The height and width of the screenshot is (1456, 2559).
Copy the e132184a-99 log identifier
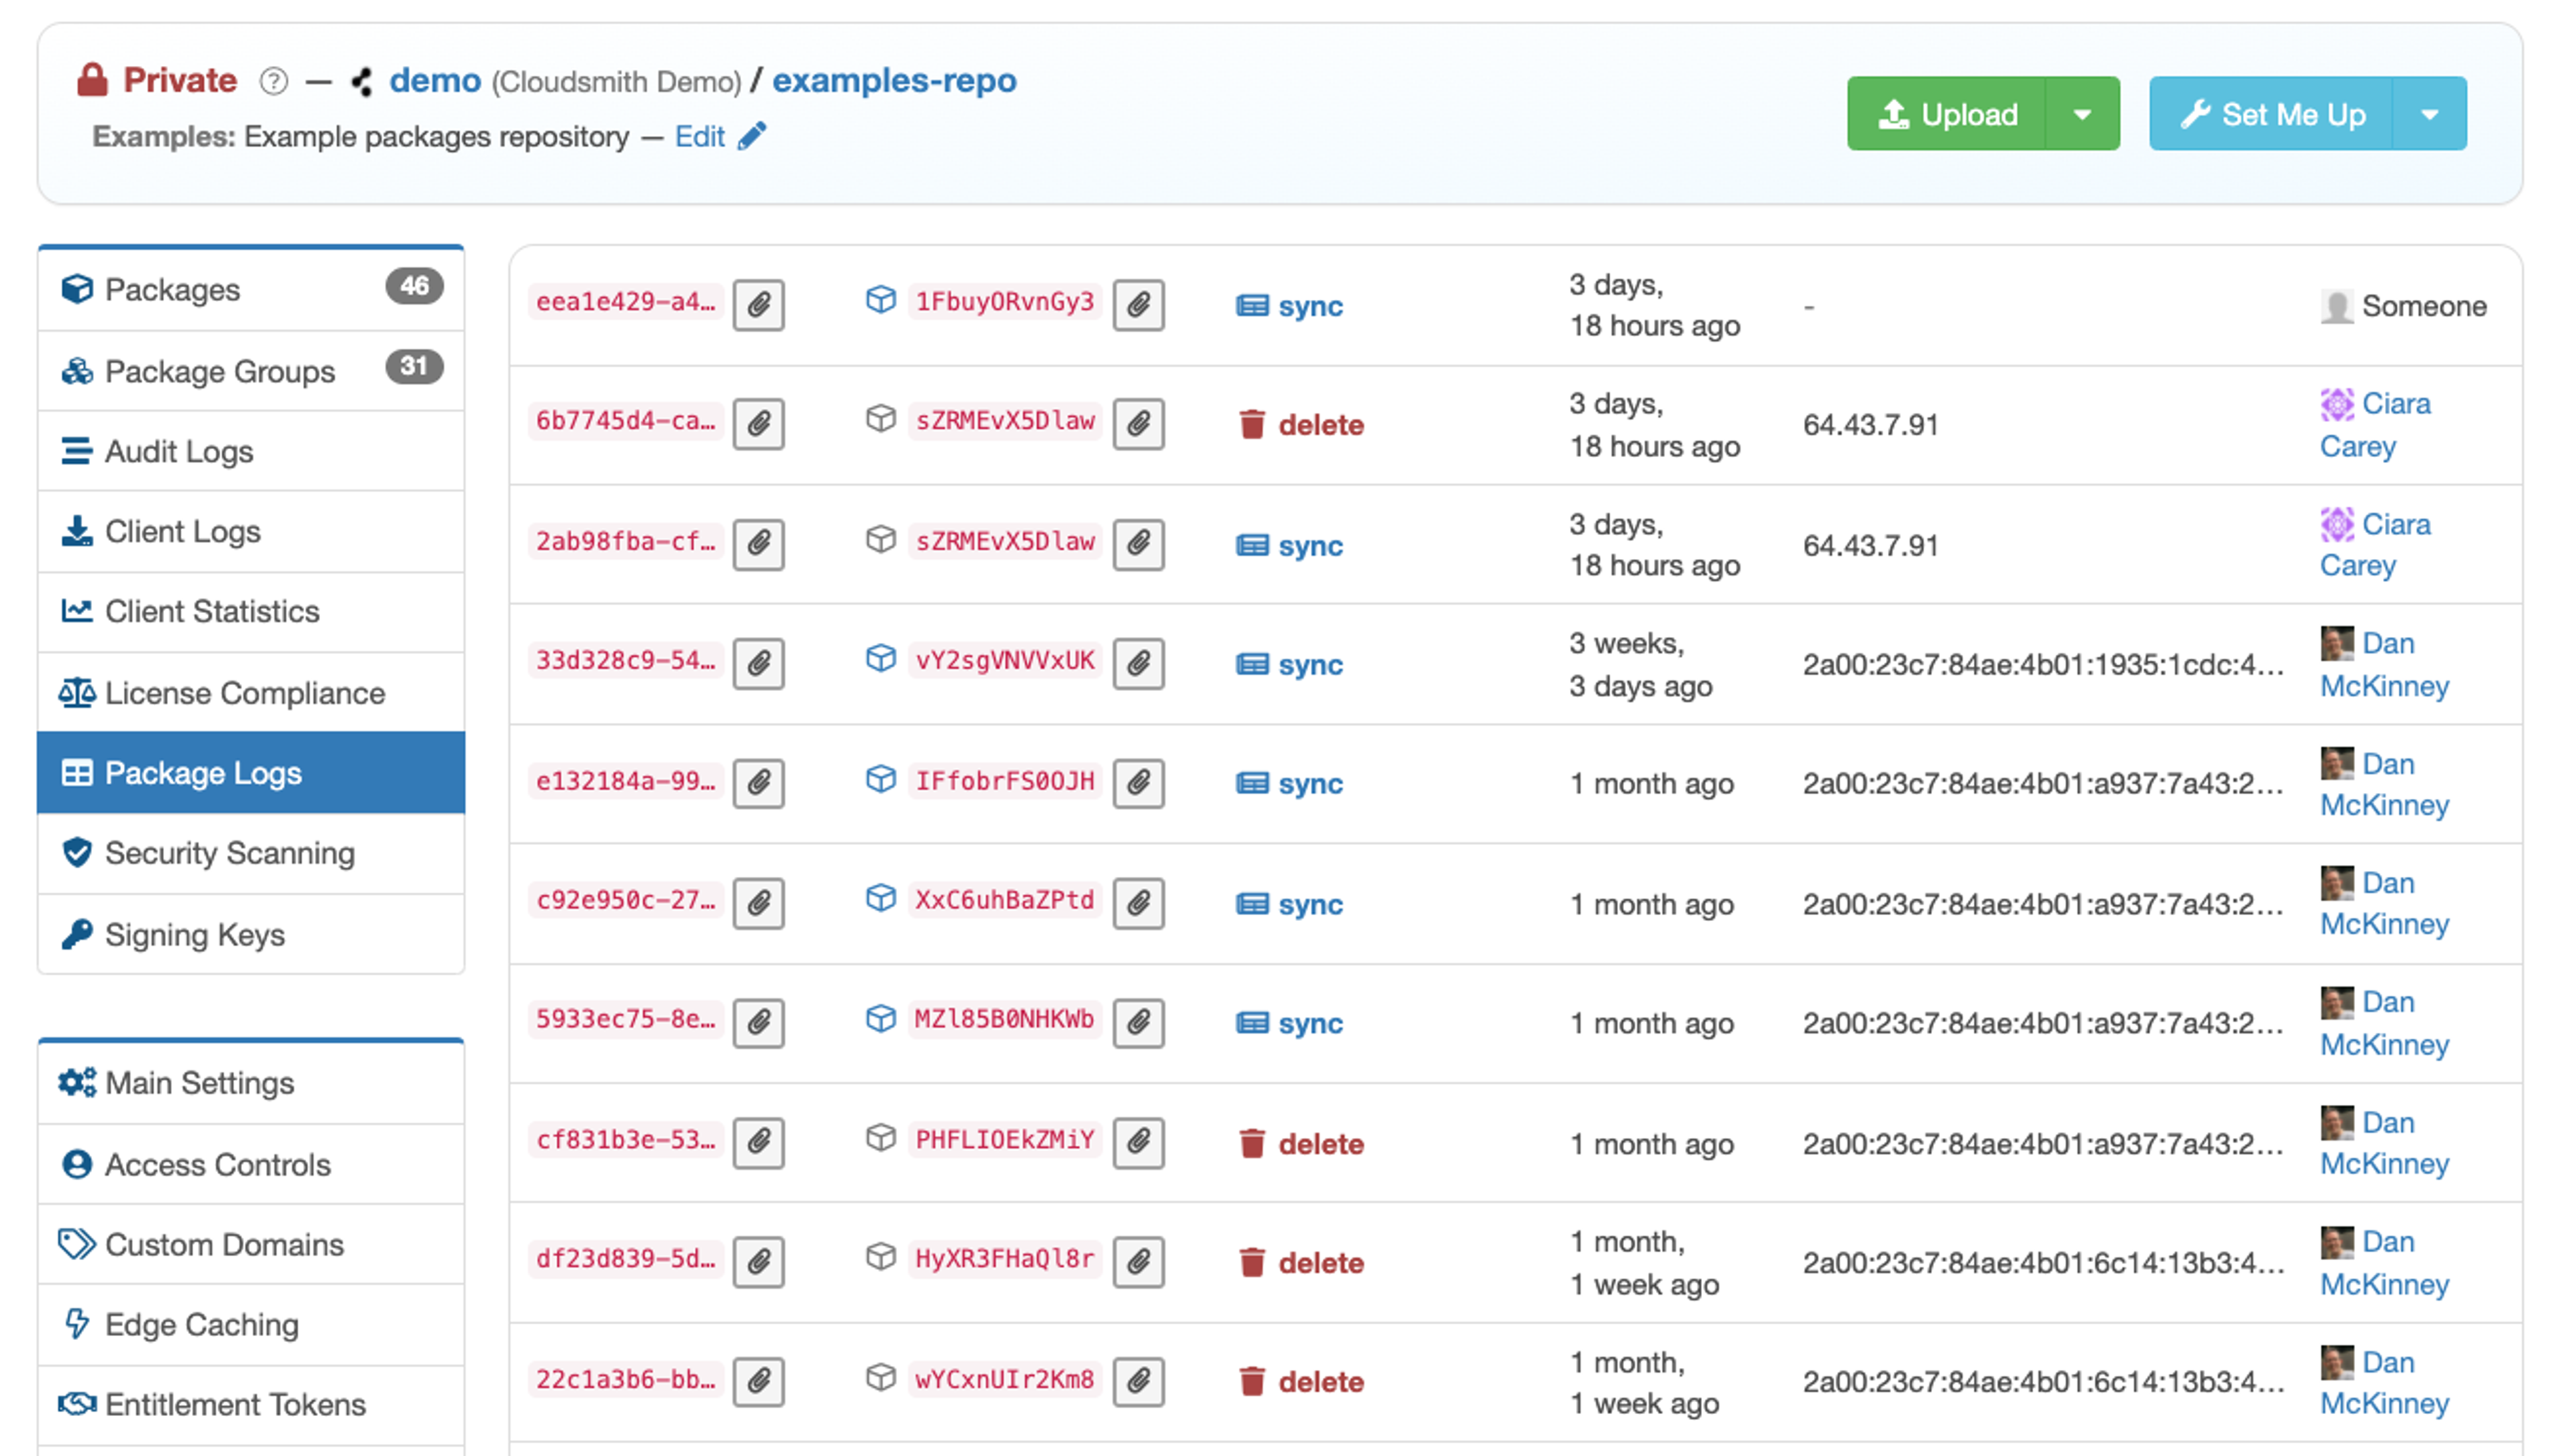[x=758, y=783]
